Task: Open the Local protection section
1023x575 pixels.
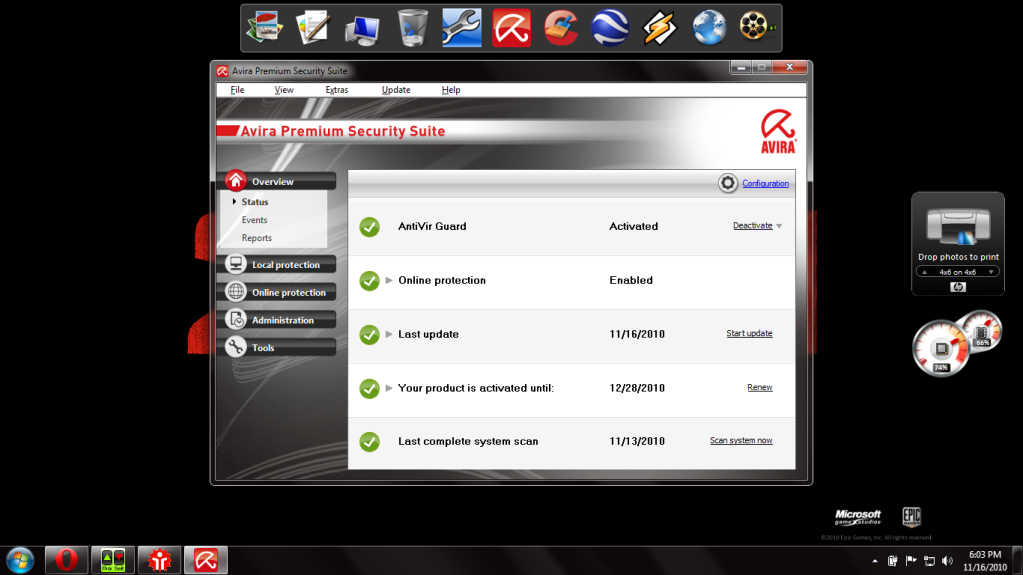Action: pyautogui.click(x=281, y=264)
